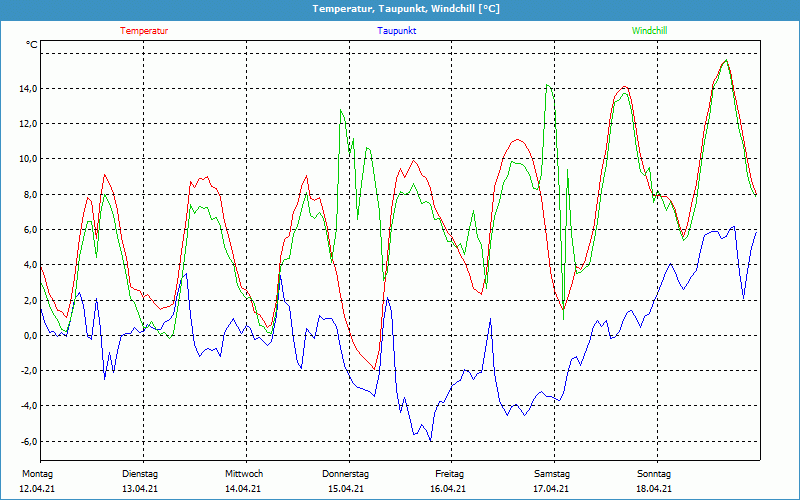Click the 12,0 y-axis value
Viewport: 800px width, 500px height.
(x=27, y=124)
